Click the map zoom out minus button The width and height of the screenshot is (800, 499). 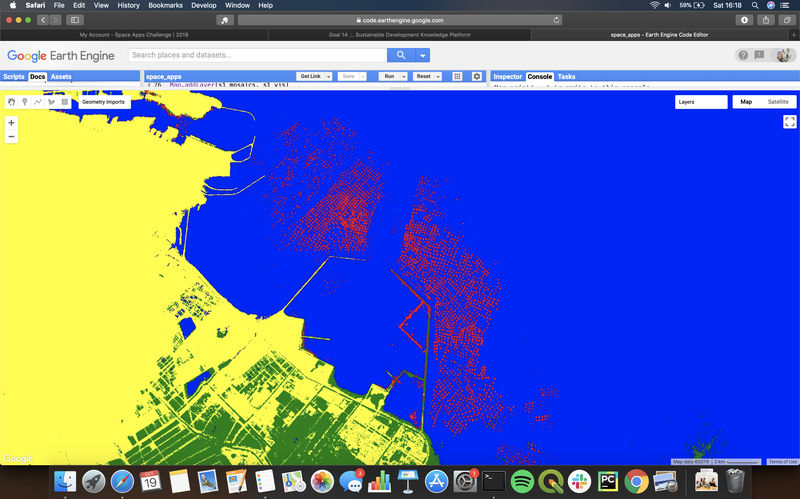coord(11,136)
